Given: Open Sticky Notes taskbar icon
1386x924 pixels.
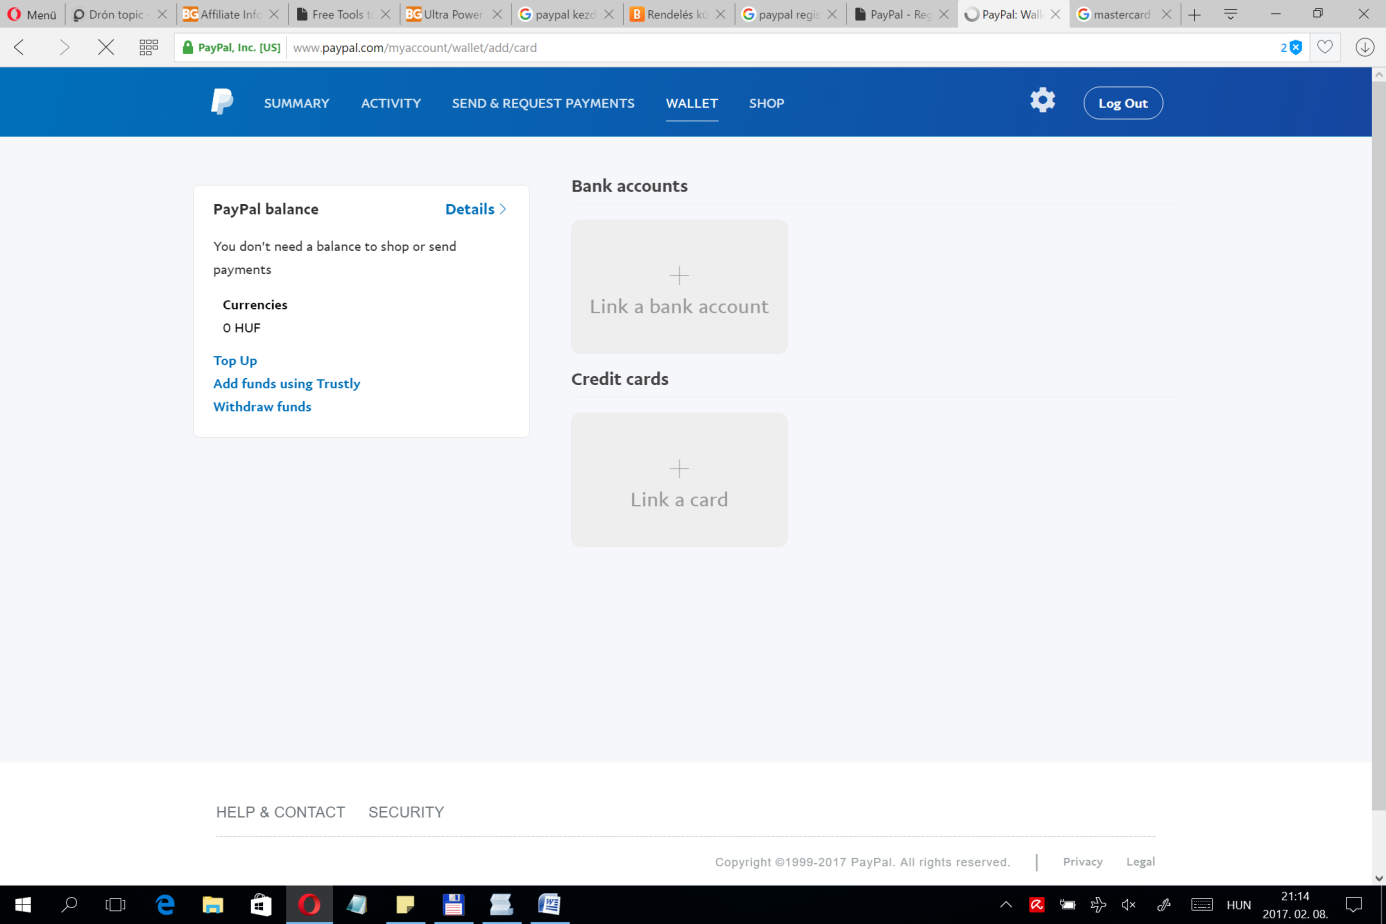Looking at the screenshot, I should [405, 904].
